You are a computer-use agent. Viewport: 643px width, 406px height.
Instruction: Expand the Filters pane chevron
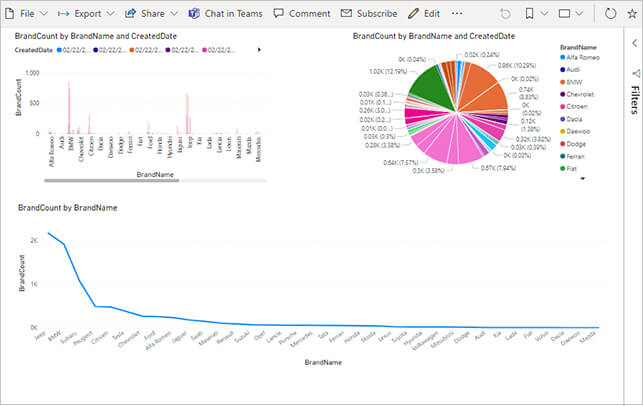(x=634, y=43)
